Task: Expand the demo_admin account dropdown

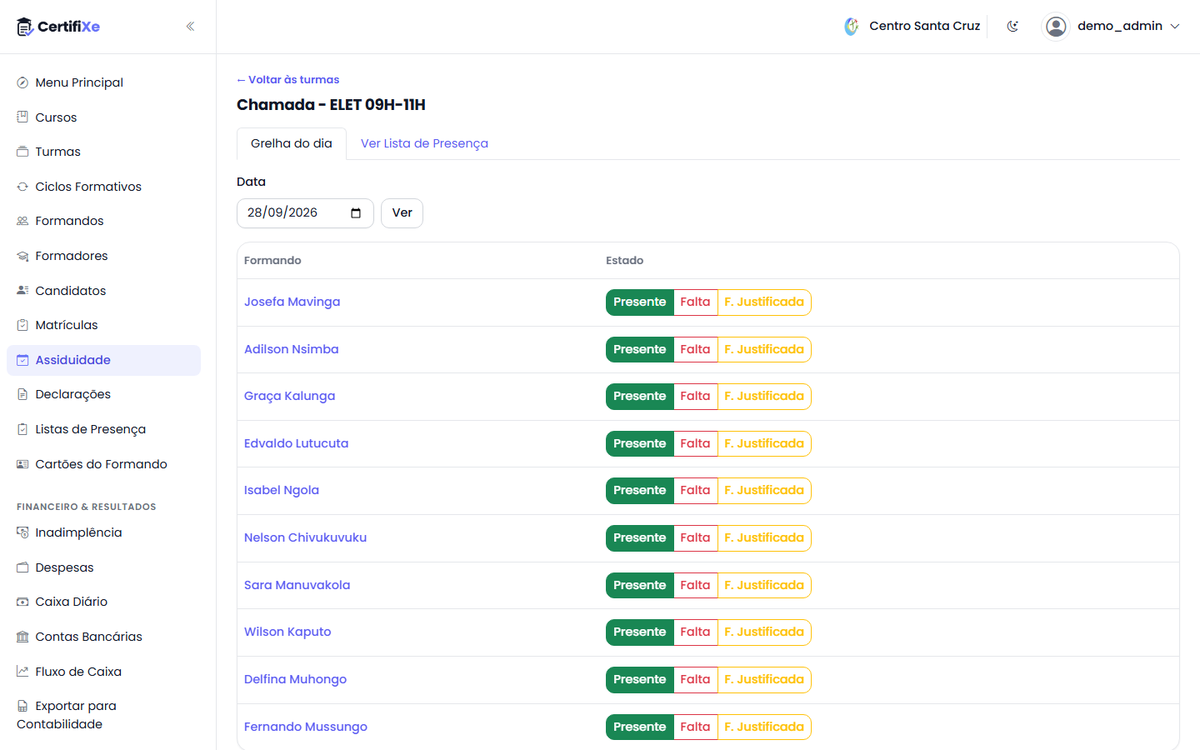Action: coord(1175,27)
